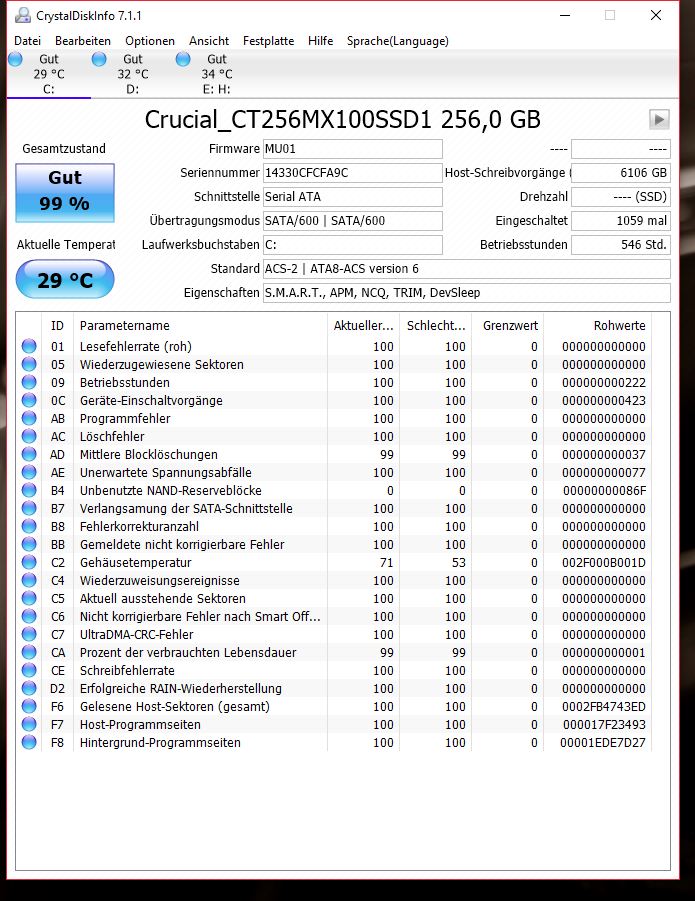Click the Übertragungsmodus field SATA/600

[353, 221]
